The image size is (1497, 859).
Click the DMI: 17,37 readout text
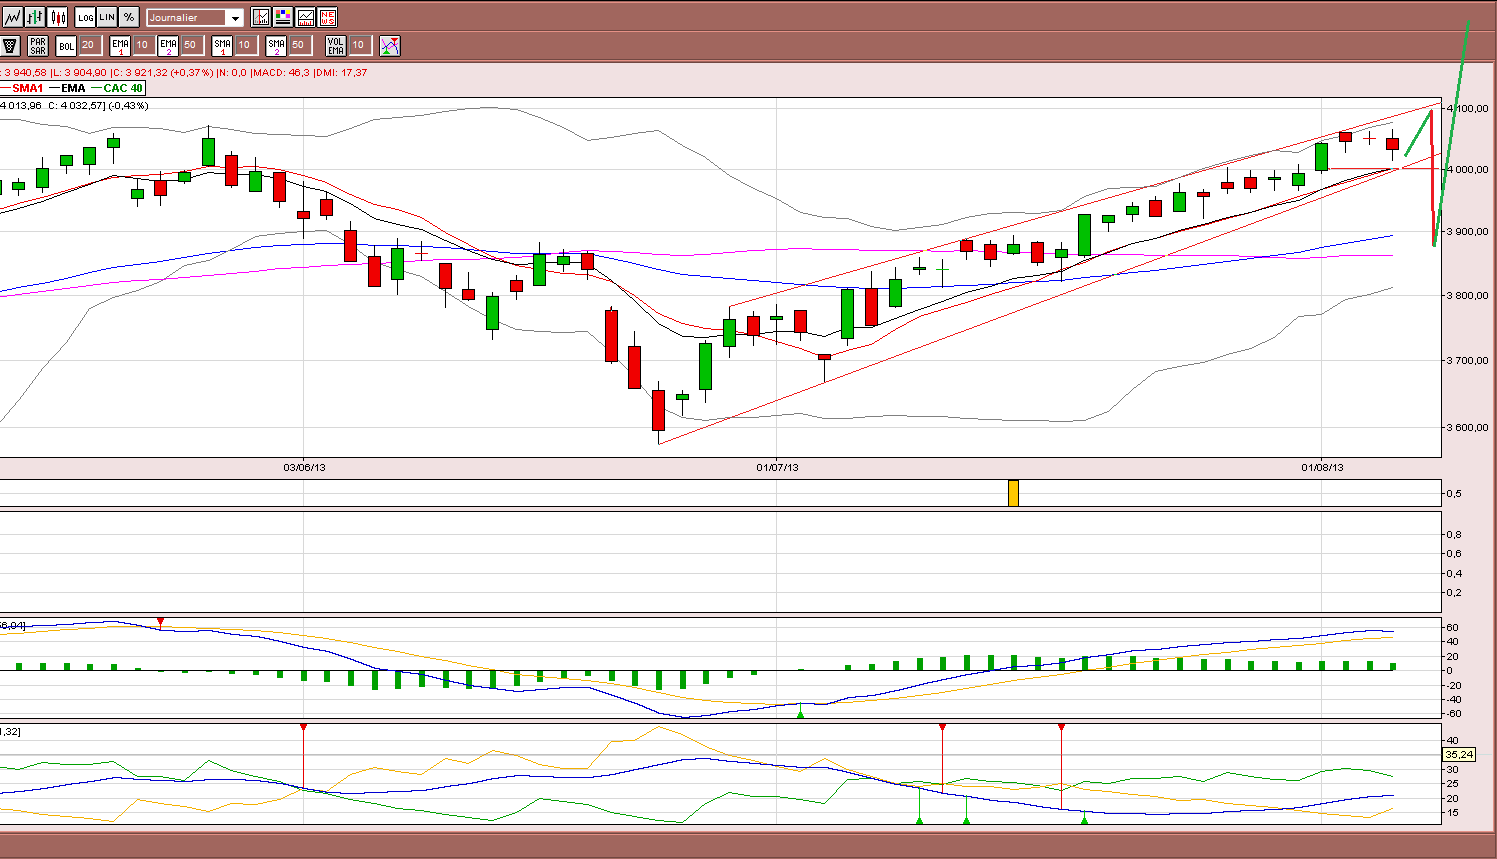(342, 72)
